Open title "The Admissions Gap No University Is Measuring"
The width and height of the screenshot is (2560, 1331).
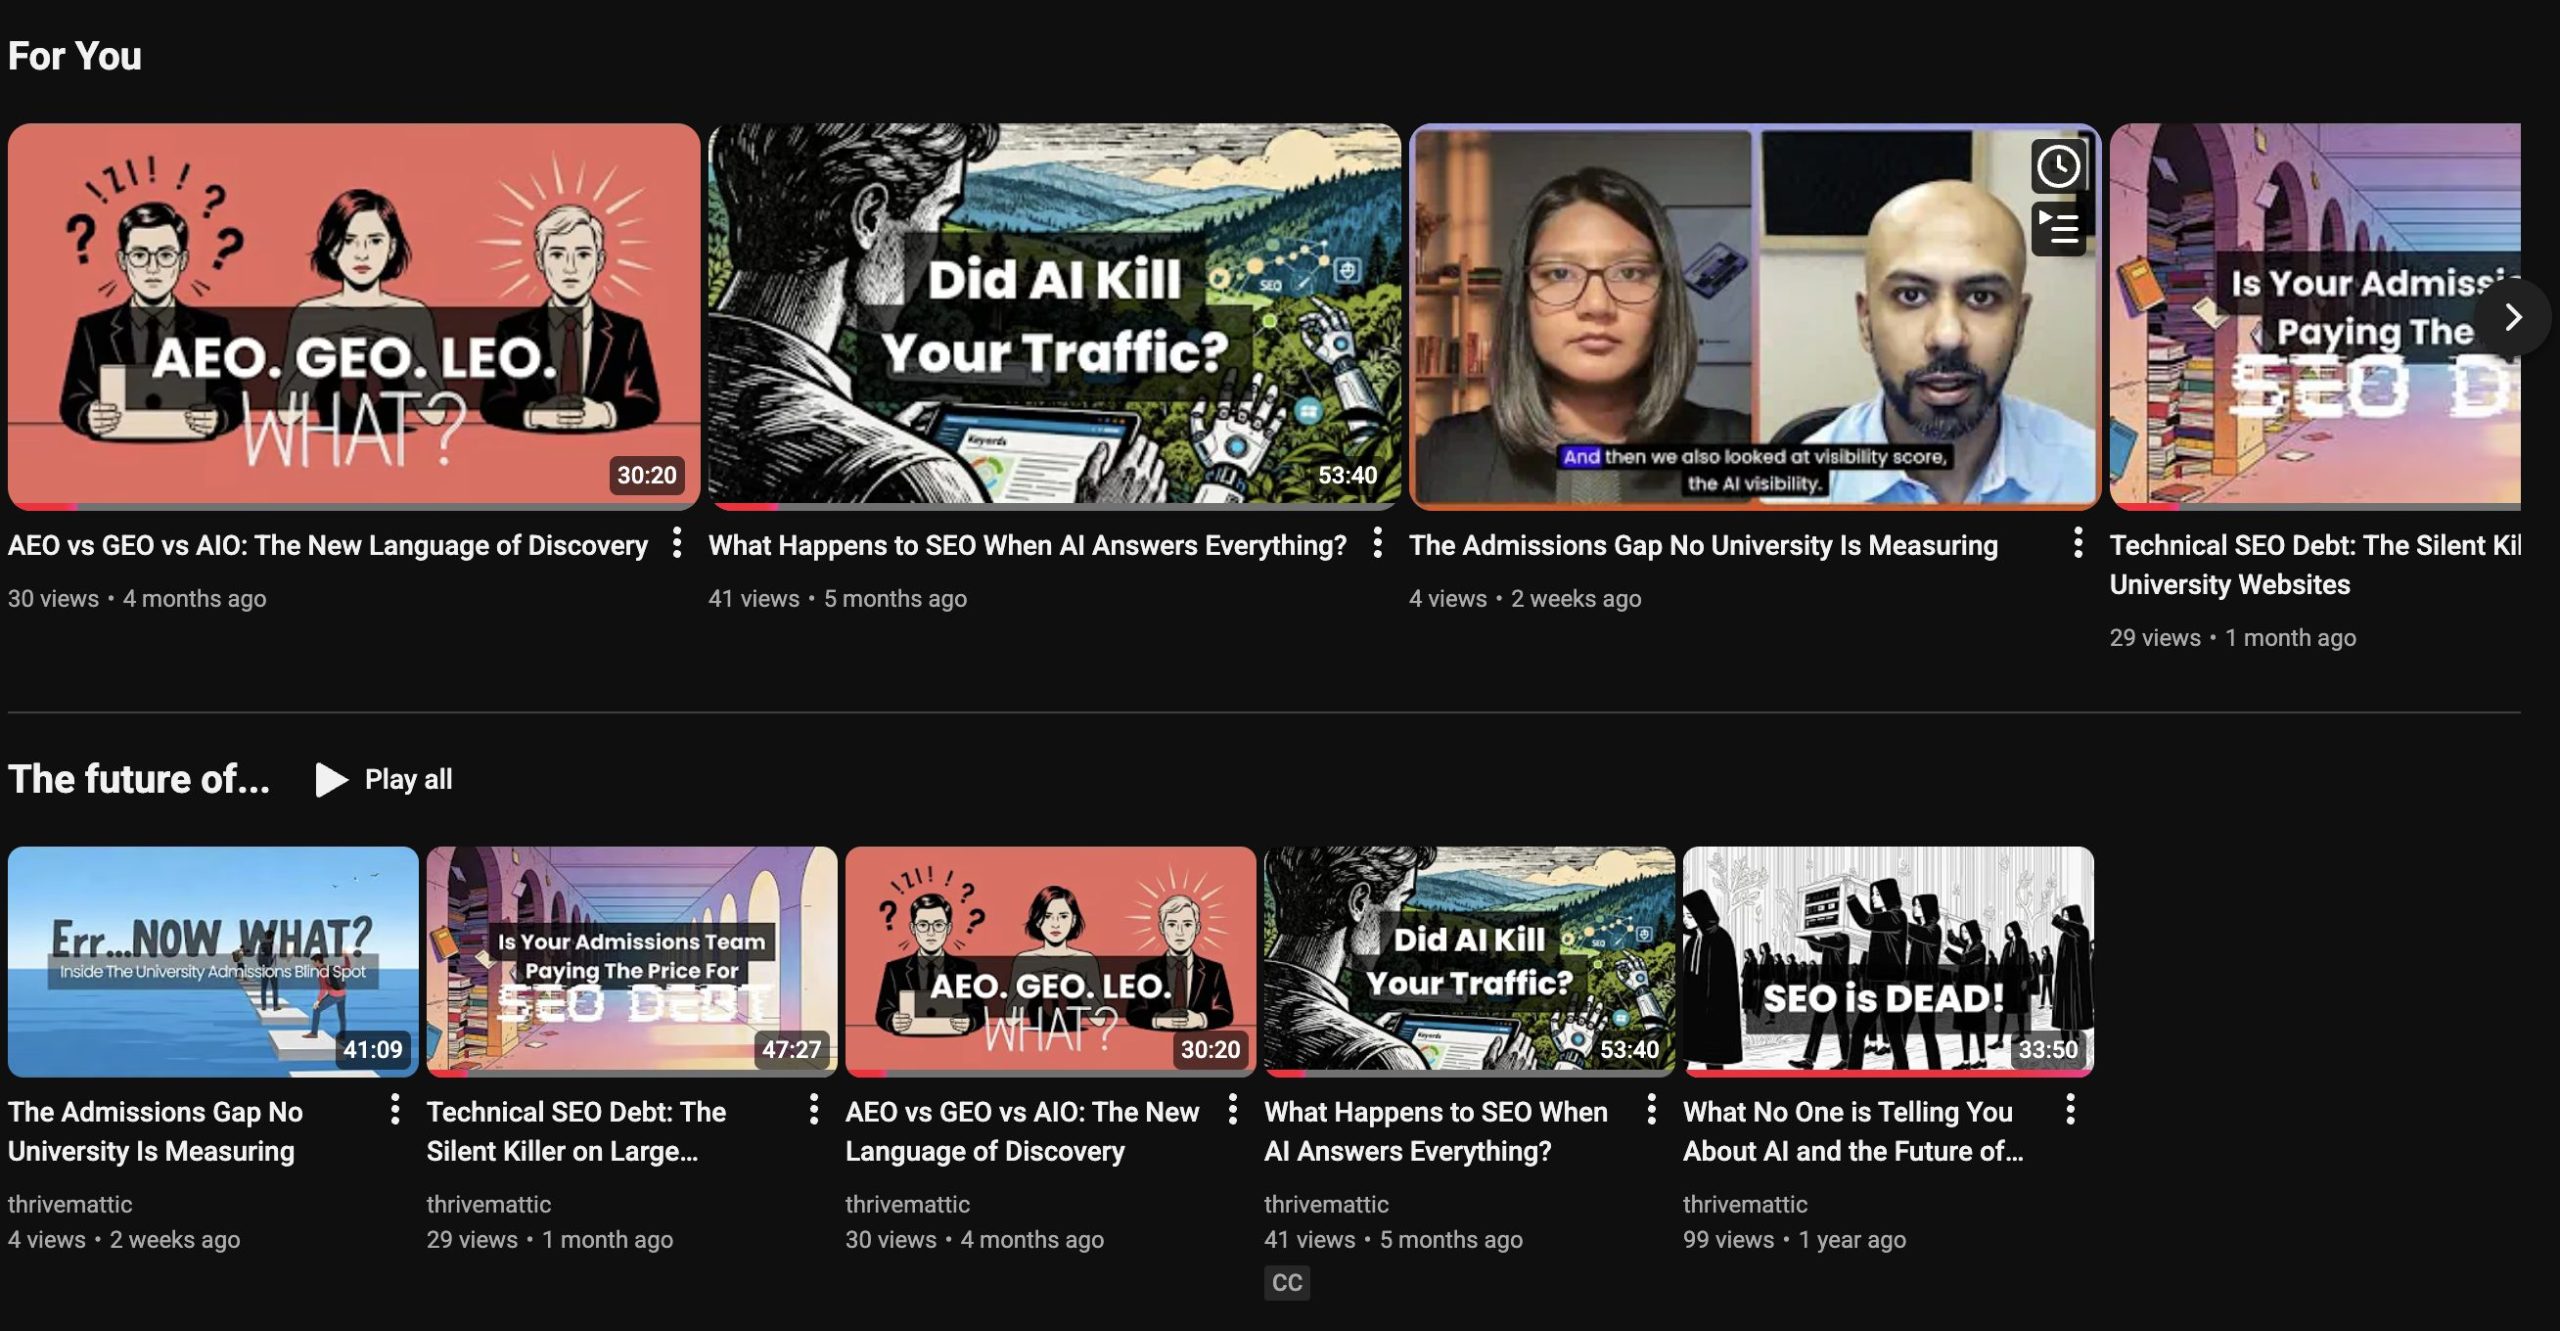point(1700,545)
